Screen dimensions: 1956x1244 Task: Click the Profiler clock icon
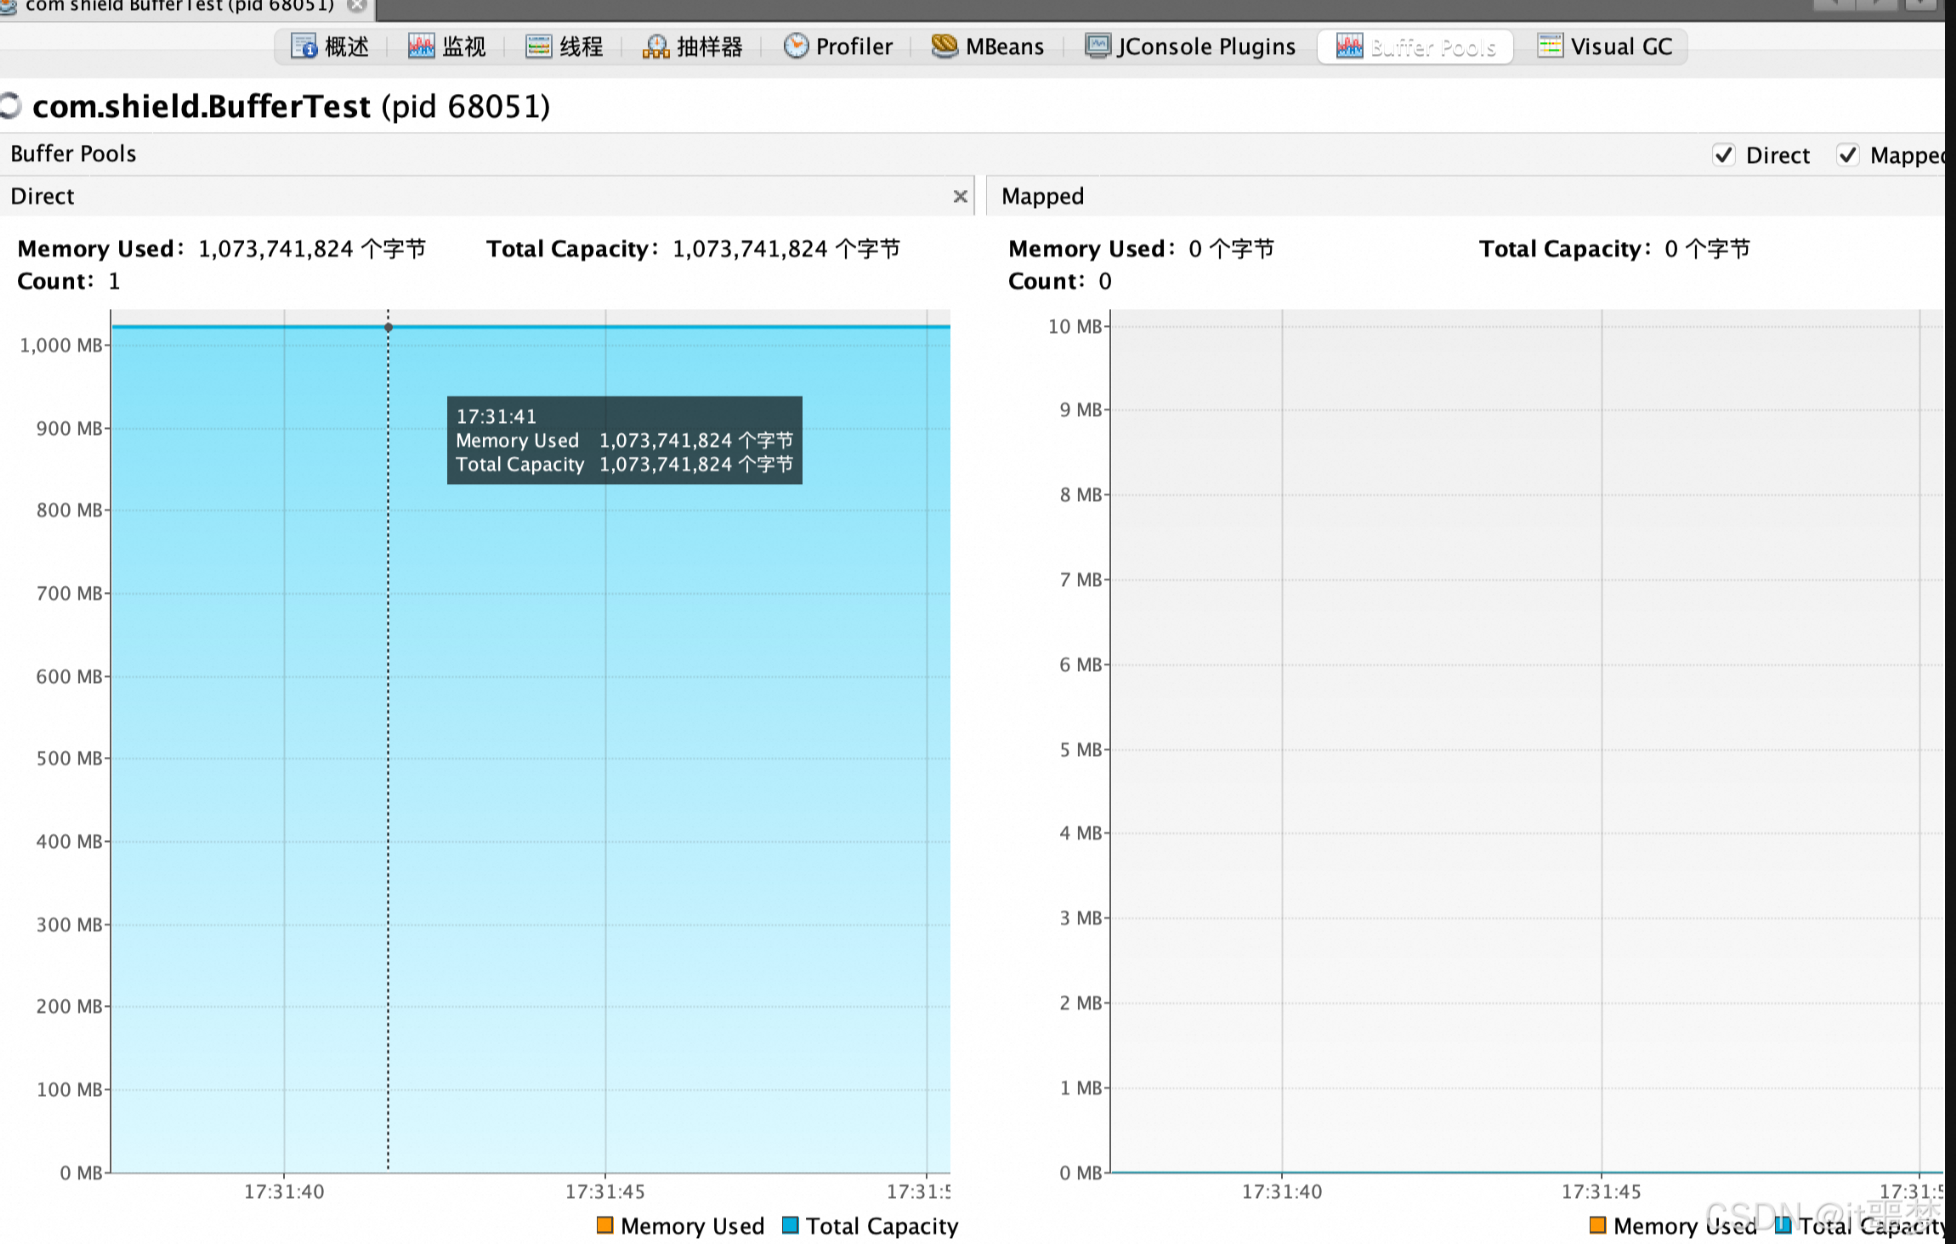tap(796, 46)
